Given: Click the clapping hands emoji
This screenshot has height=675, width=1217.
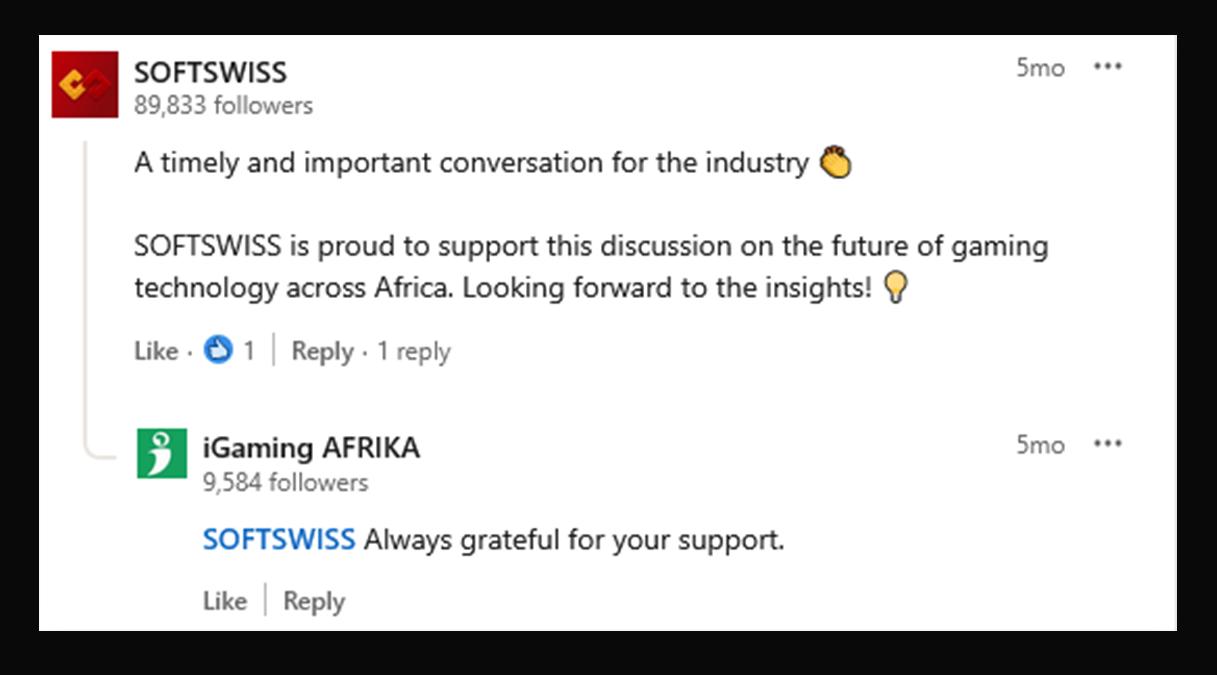Looking at the screenshot, I should (x=835, y=162).
